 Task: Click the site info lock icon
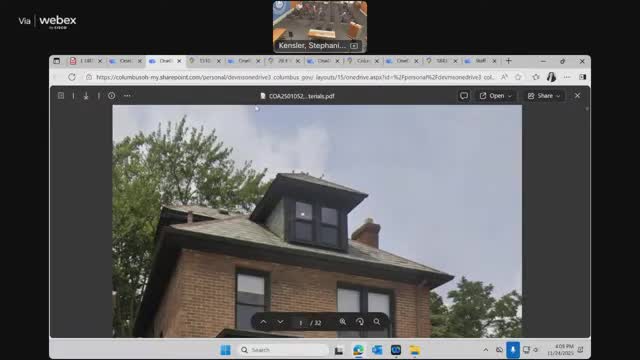[x=89, y=77]
